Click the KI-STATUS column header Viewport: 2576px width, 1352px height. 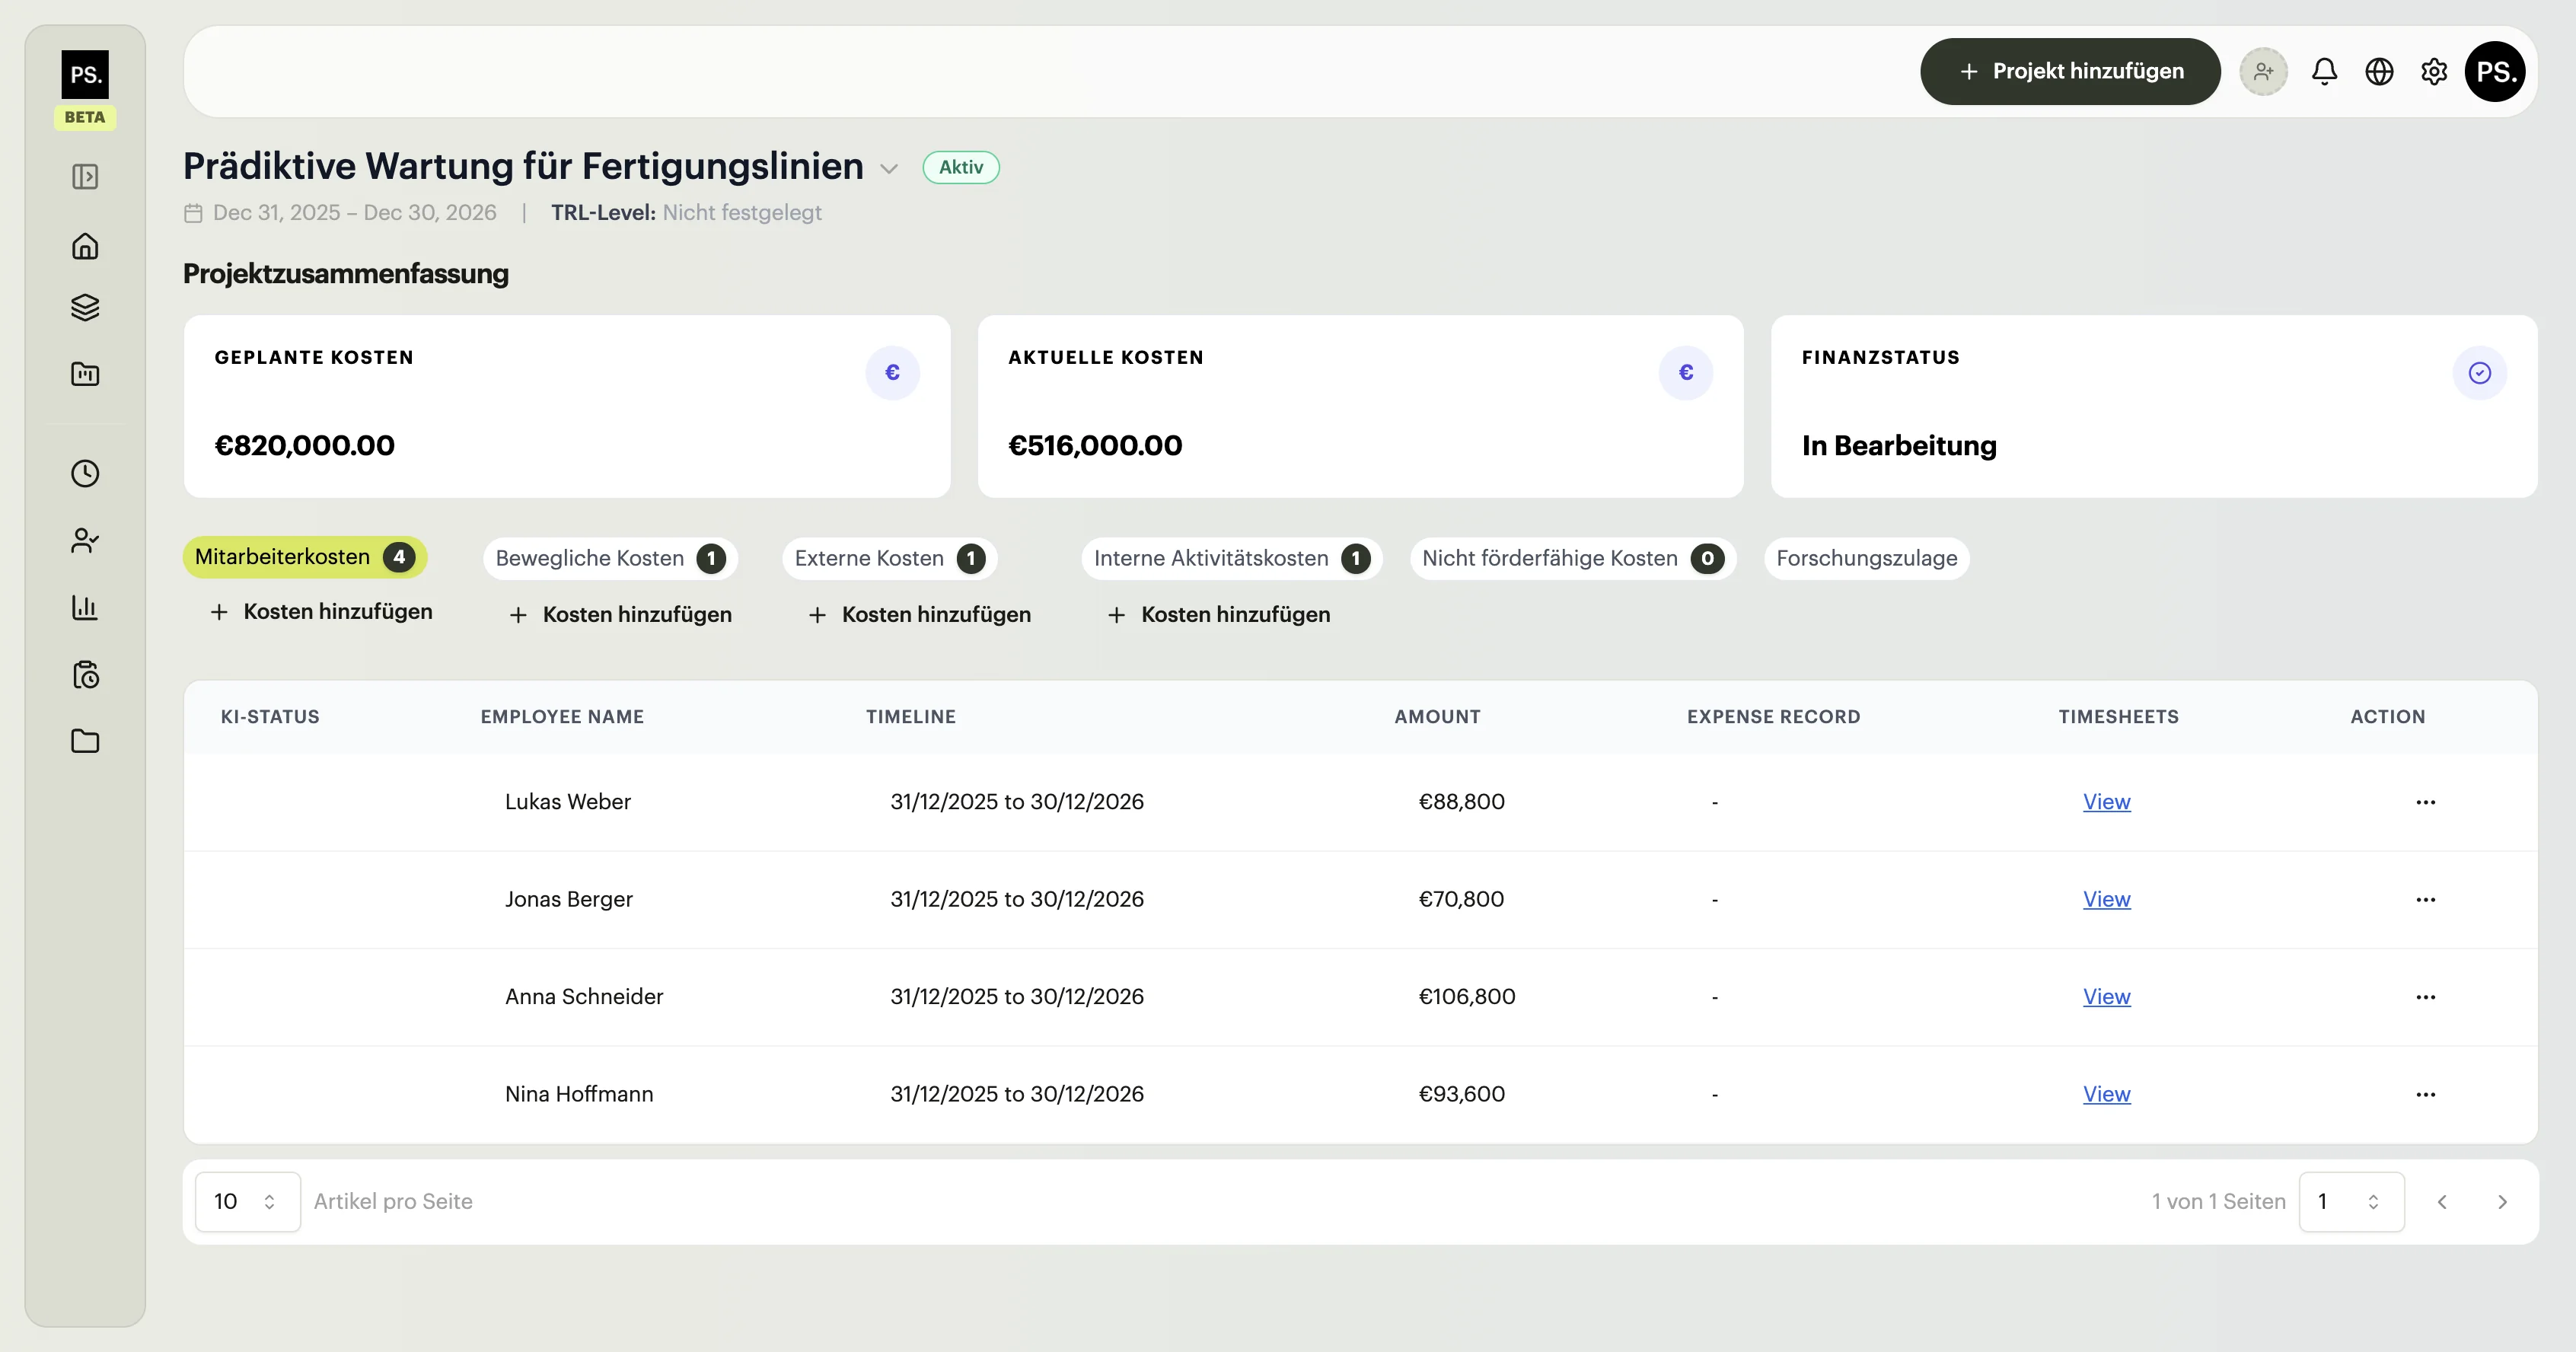tap(270, 717)
